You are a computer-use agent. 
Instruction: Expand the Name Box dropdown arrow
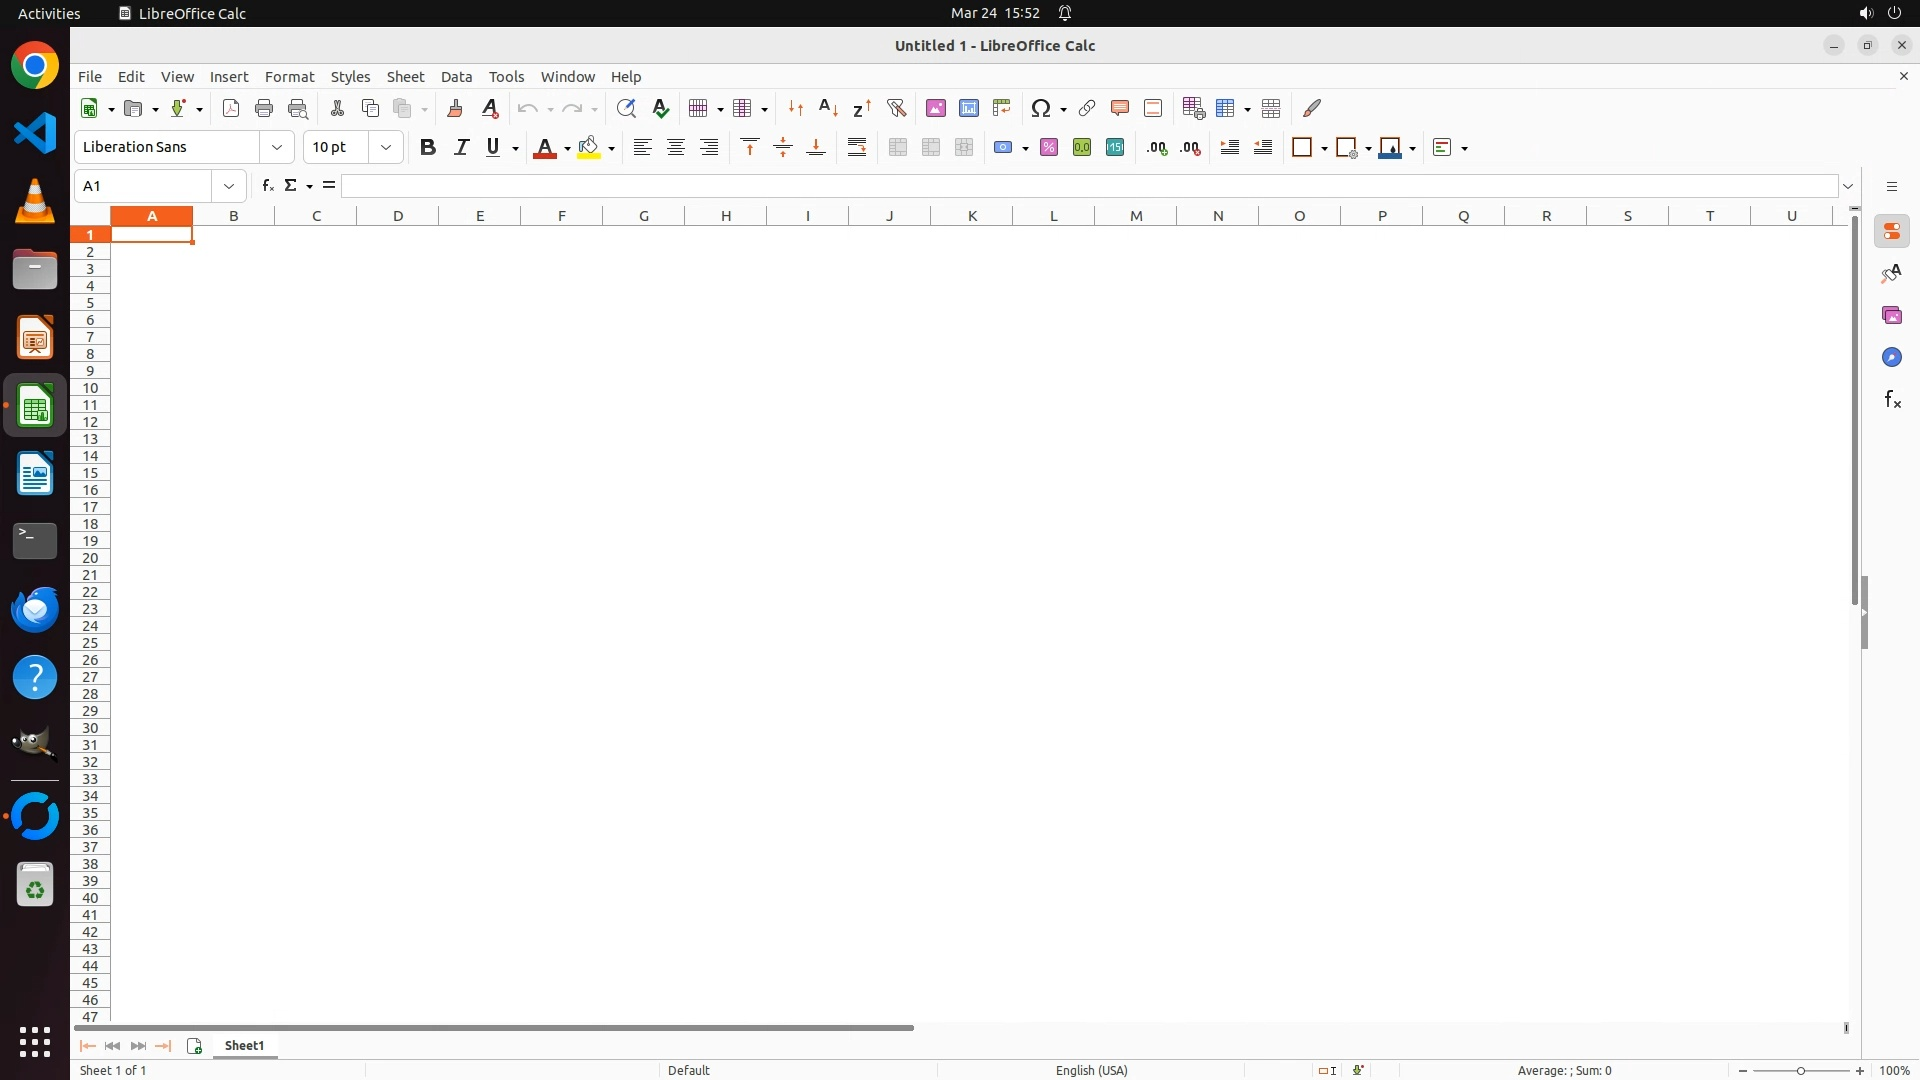point(229,186)
